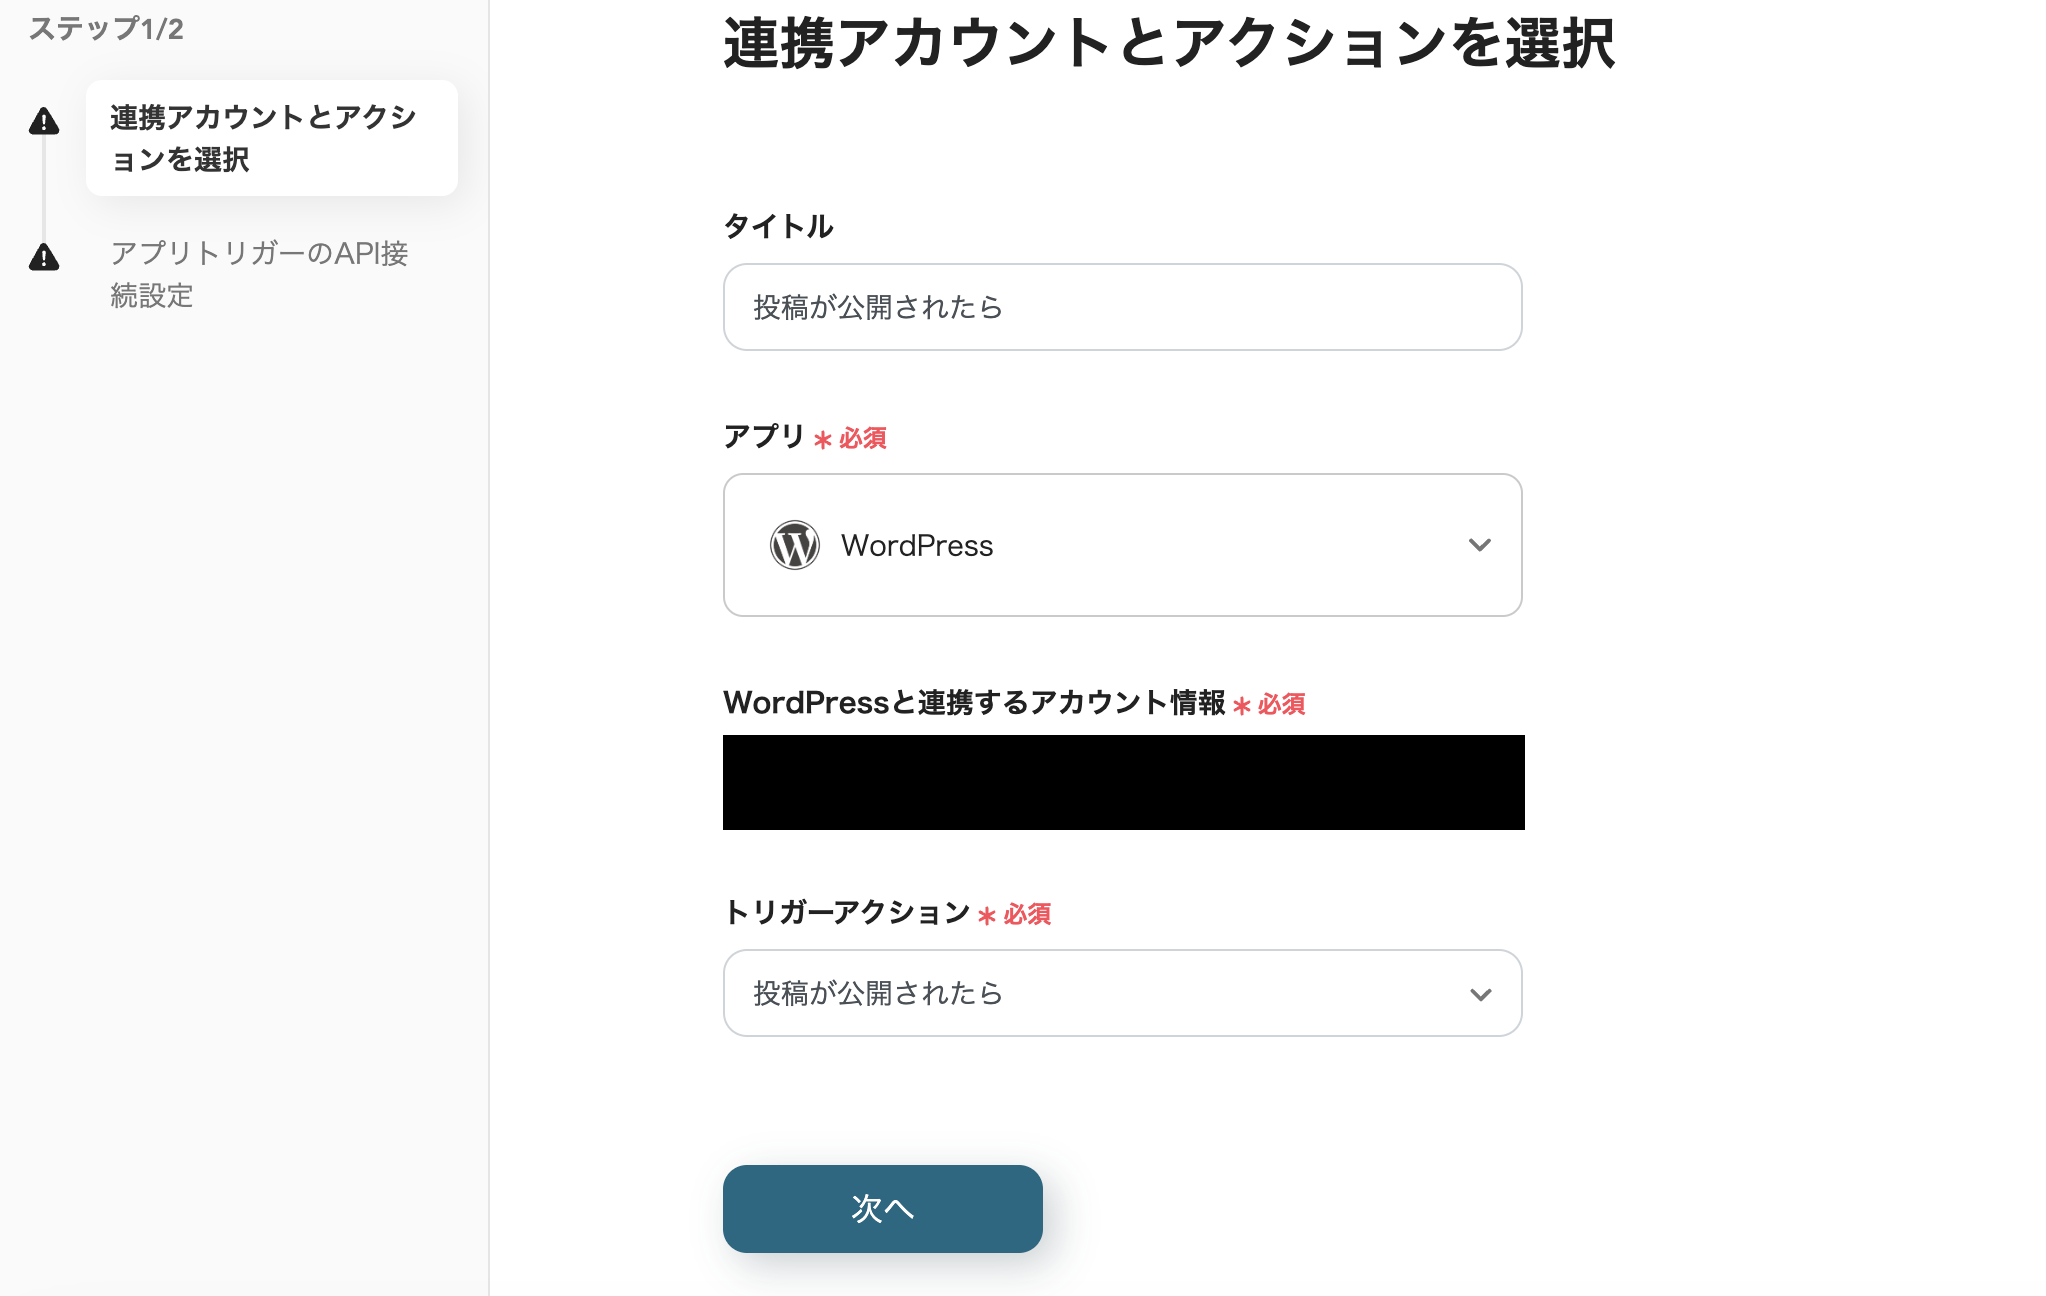The width and height of the screenshot is (2046, 1296).
Task: Click the red asterisk next to アプリ label
Action: 823,440
